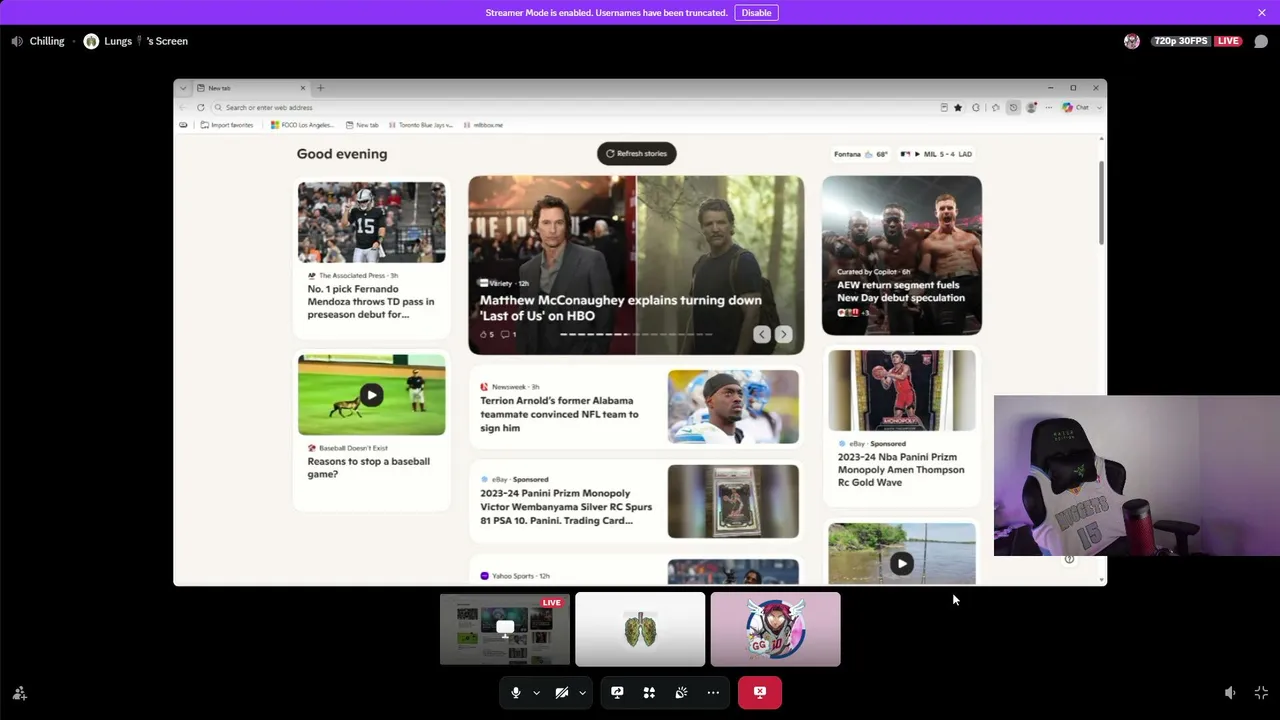Click the MIL 5 - 4 LAD score widget
This screenshot has width=1280, height=720.
[x=936, y=154]
